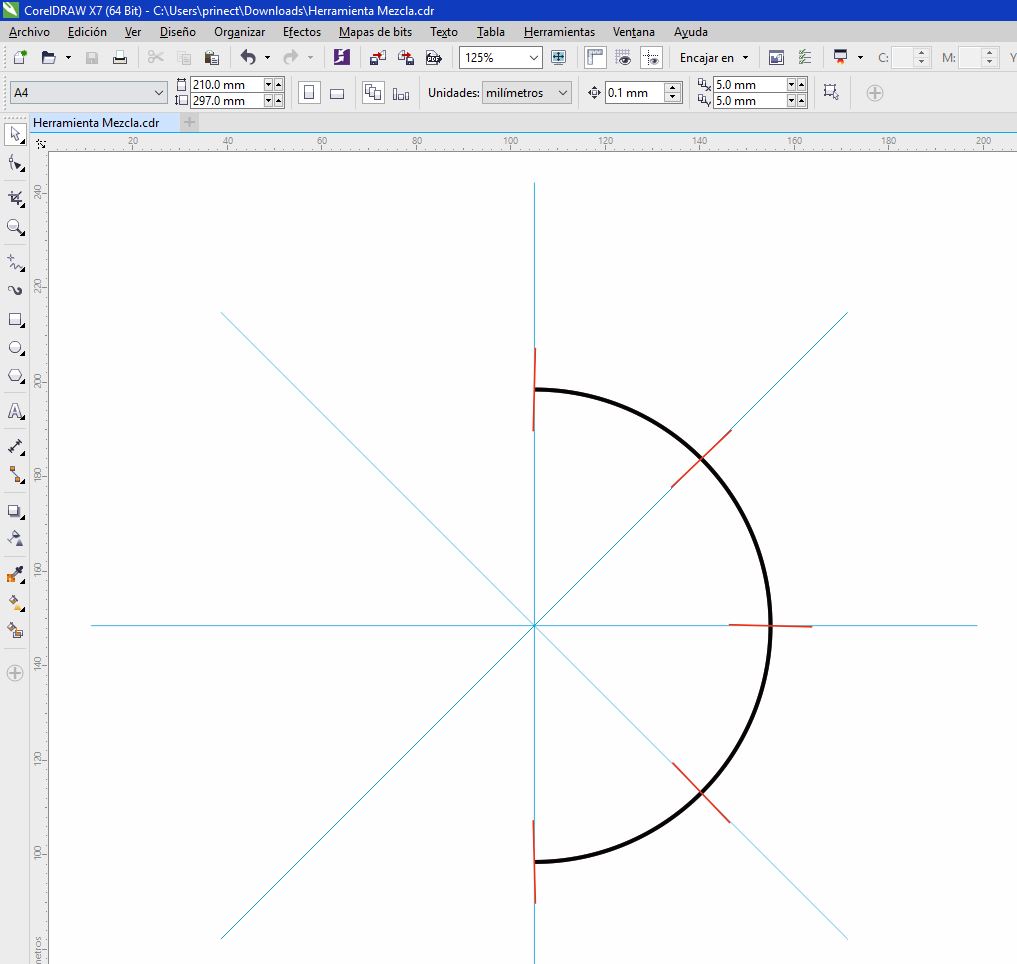Expand the Open file dropdown arrow
This screenshot has width=1017, height=964.
[68, 58]
